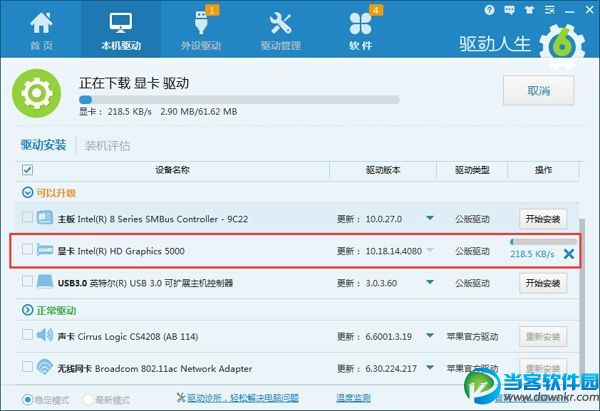
Task: Collapse the 可以升级 section
Action: click(28, 192)
